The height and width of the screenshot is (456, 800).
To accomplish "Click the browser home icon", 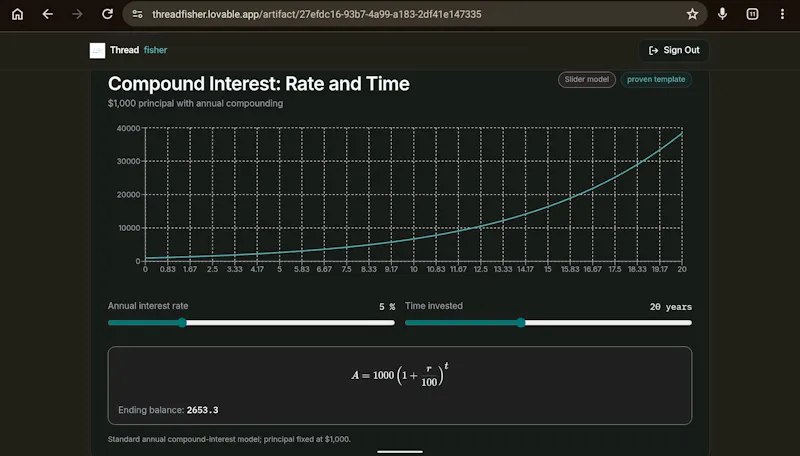I will (x=17, y=14).
